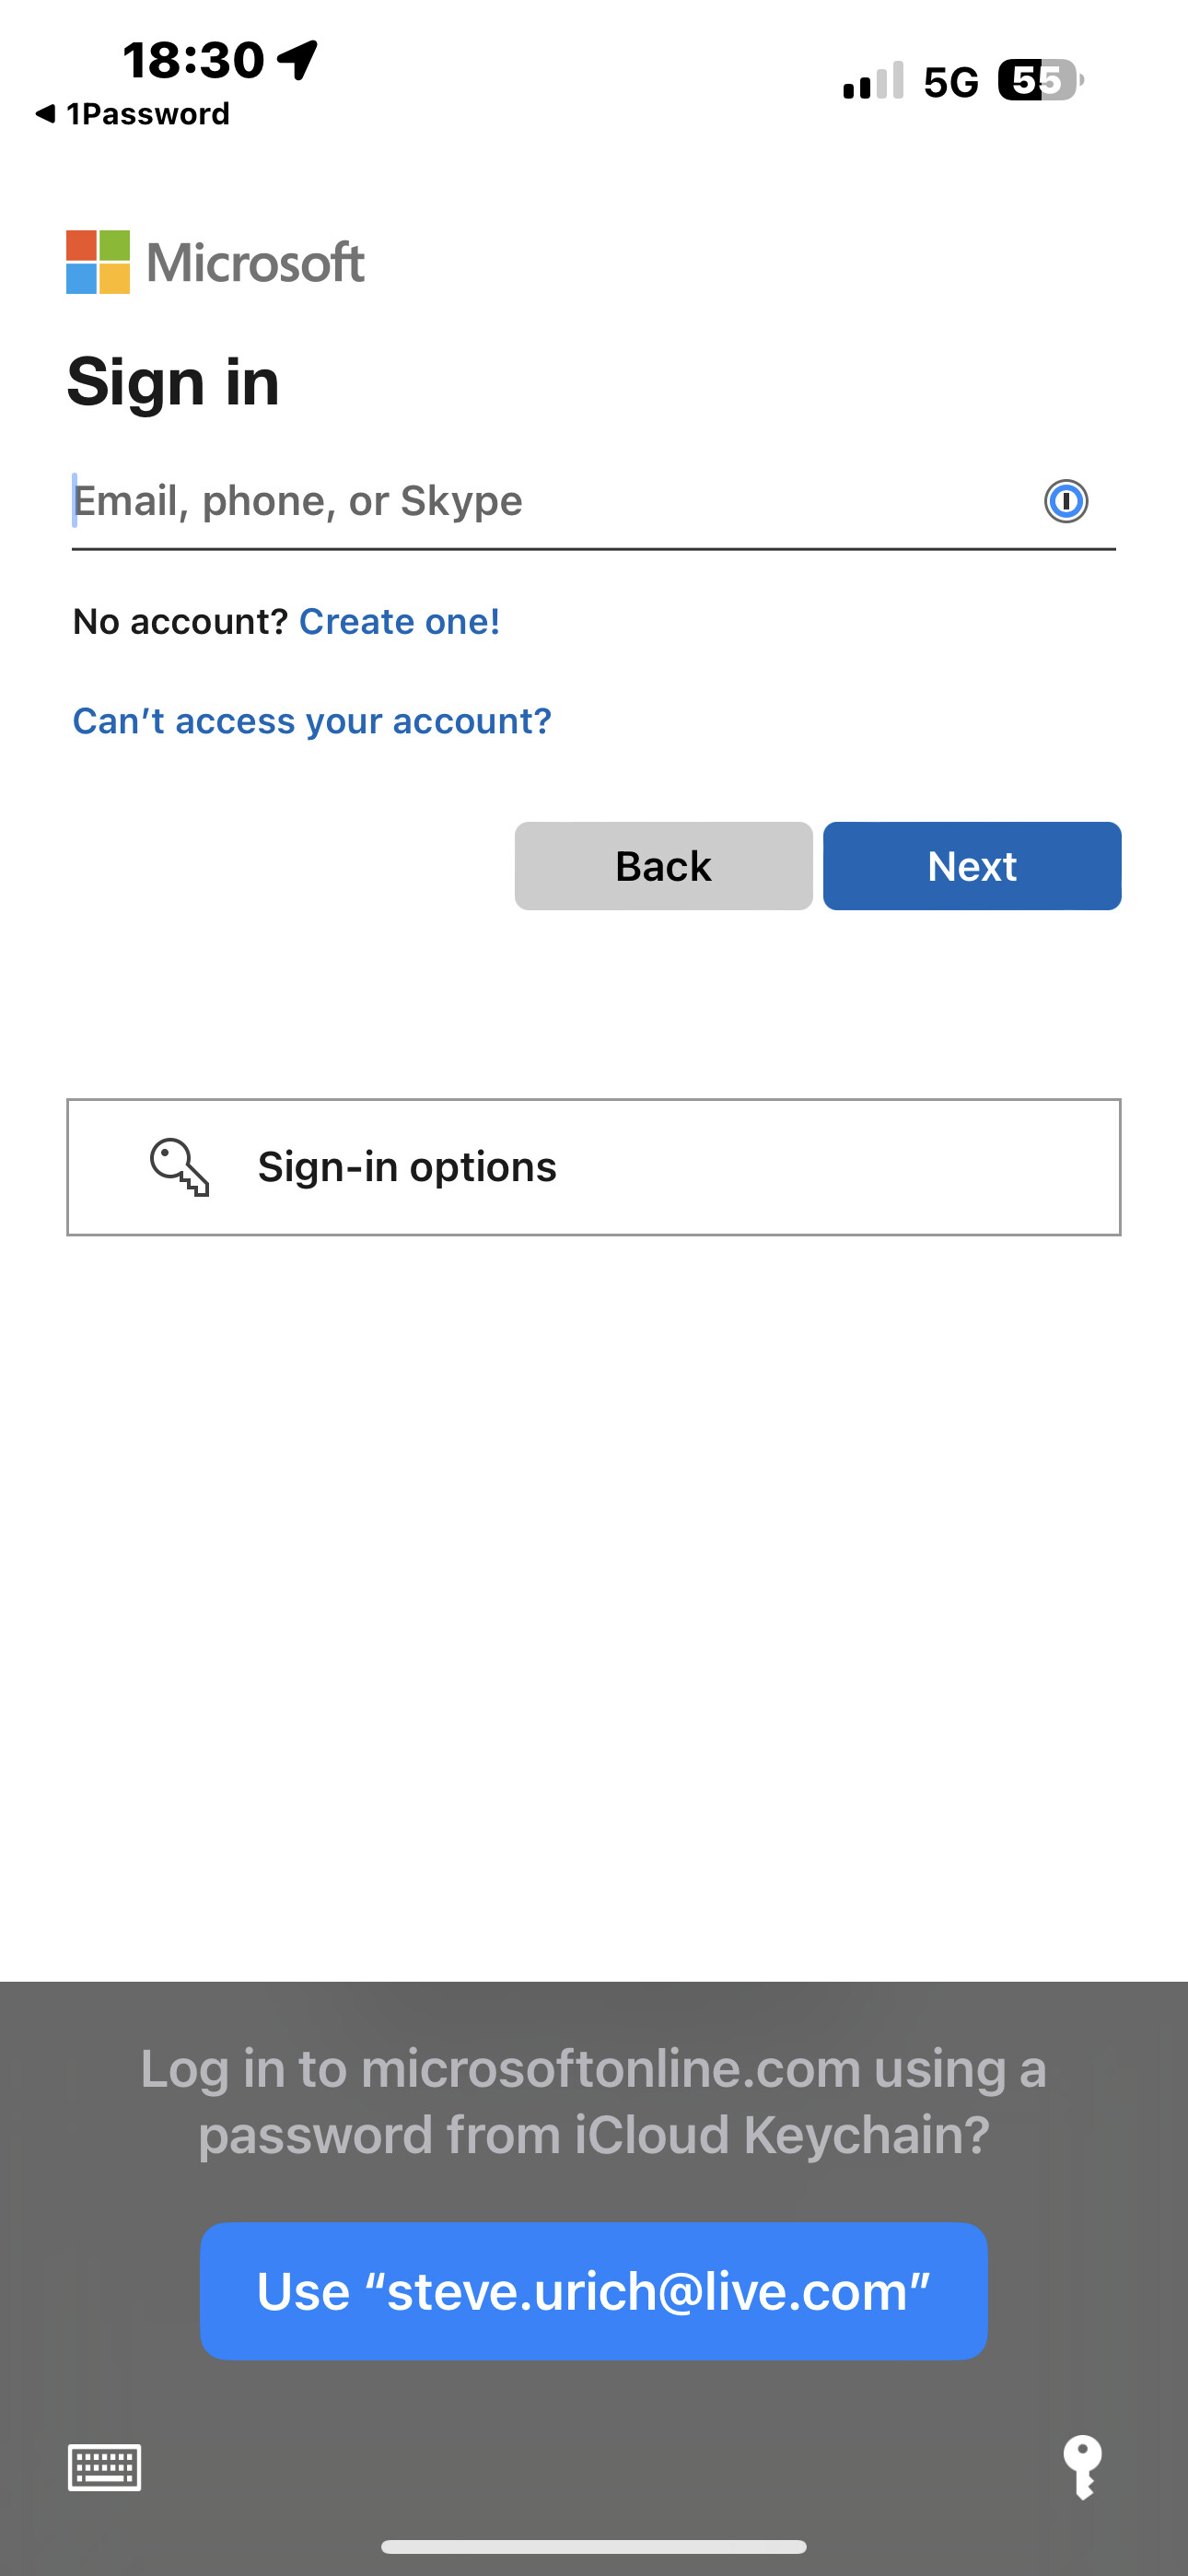Tap the battery level indicator
This screenshot has height=2576, width=1188.
click(x=1040, y=81)
